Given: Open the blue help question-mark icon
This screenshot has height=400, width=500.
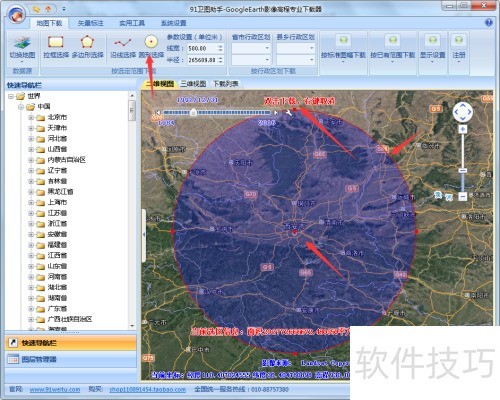Looking at the screenshot, I should pos(488,23).
